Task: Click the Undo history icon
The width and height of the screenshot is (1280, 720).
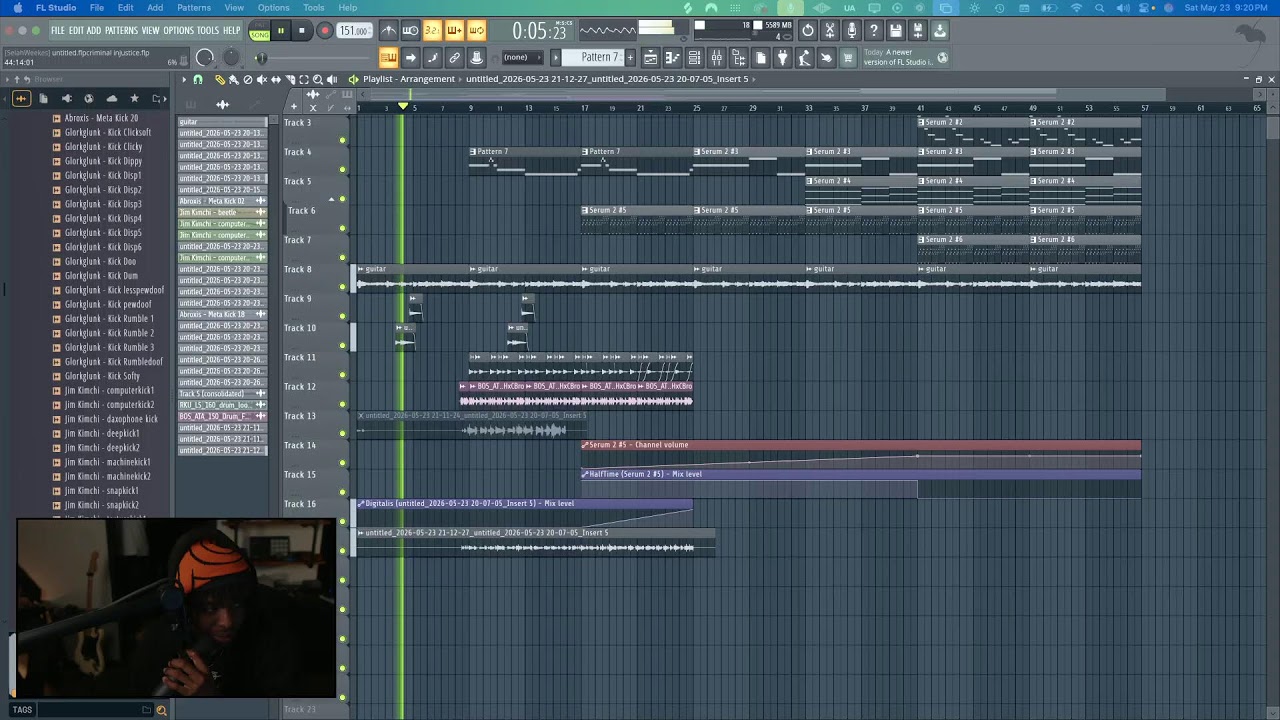Action: (x=808, y=31)
